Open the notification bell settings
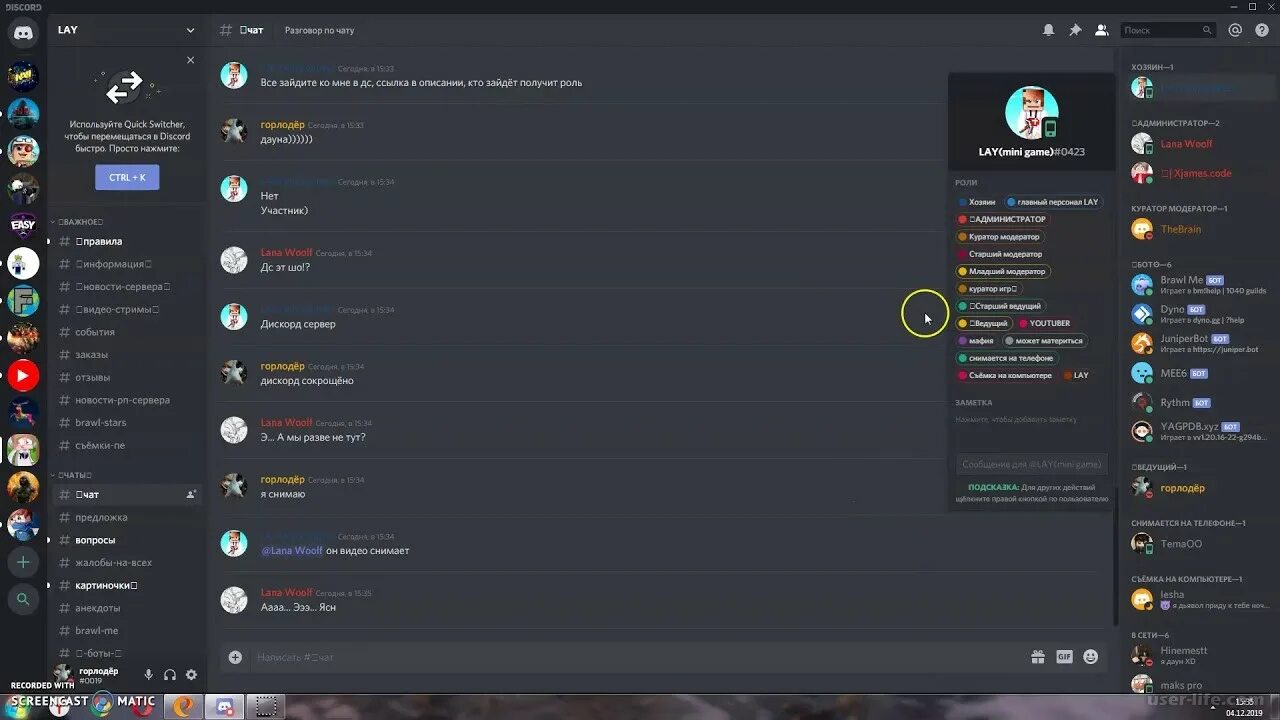The image size is (1280, 720). pyautogui.click(x=1048, y=30)
